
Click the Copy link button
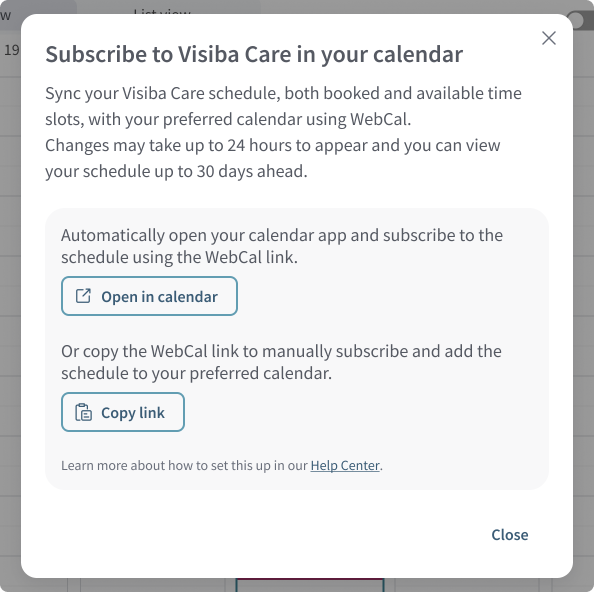coord(123,412)
